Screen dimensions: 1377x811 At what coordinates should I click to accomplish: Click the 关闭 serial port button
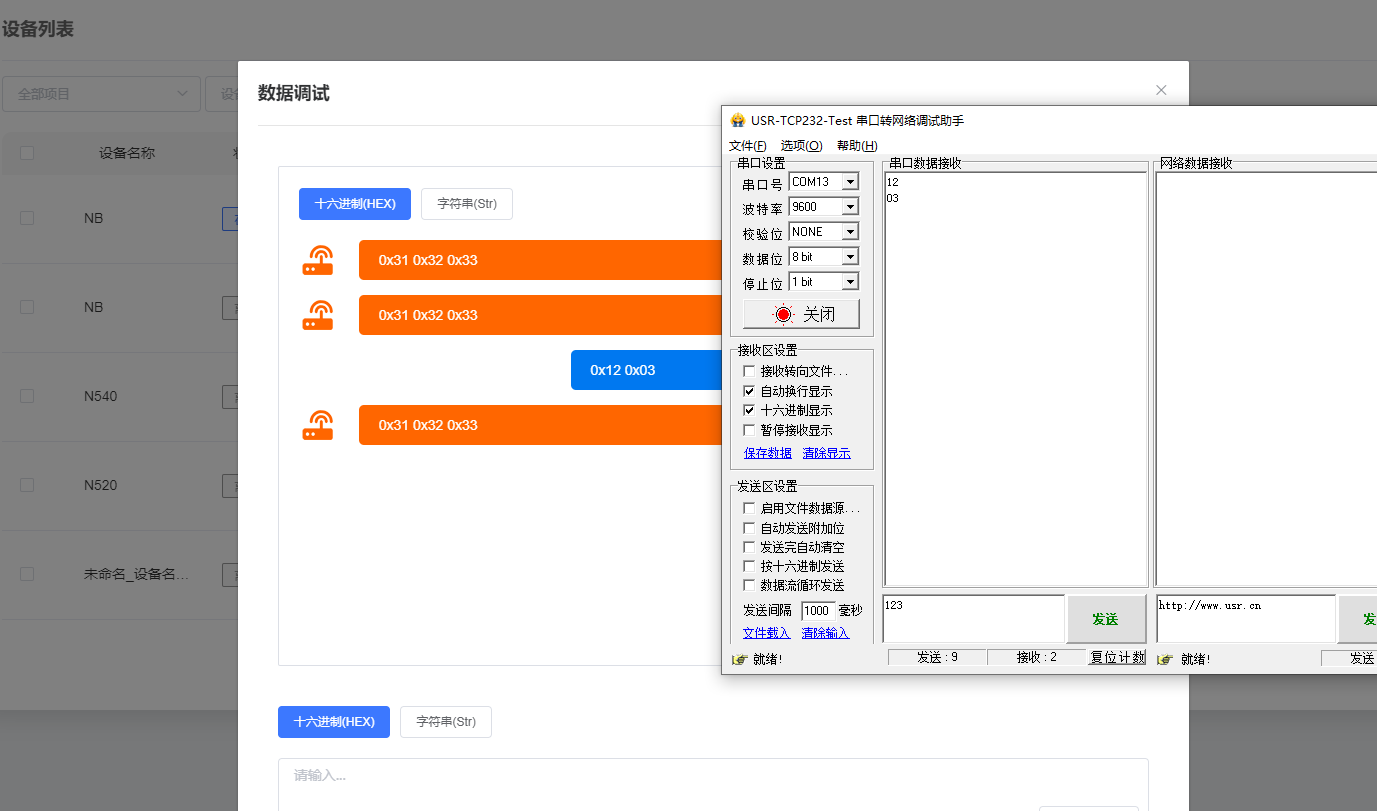click(801, 314)
